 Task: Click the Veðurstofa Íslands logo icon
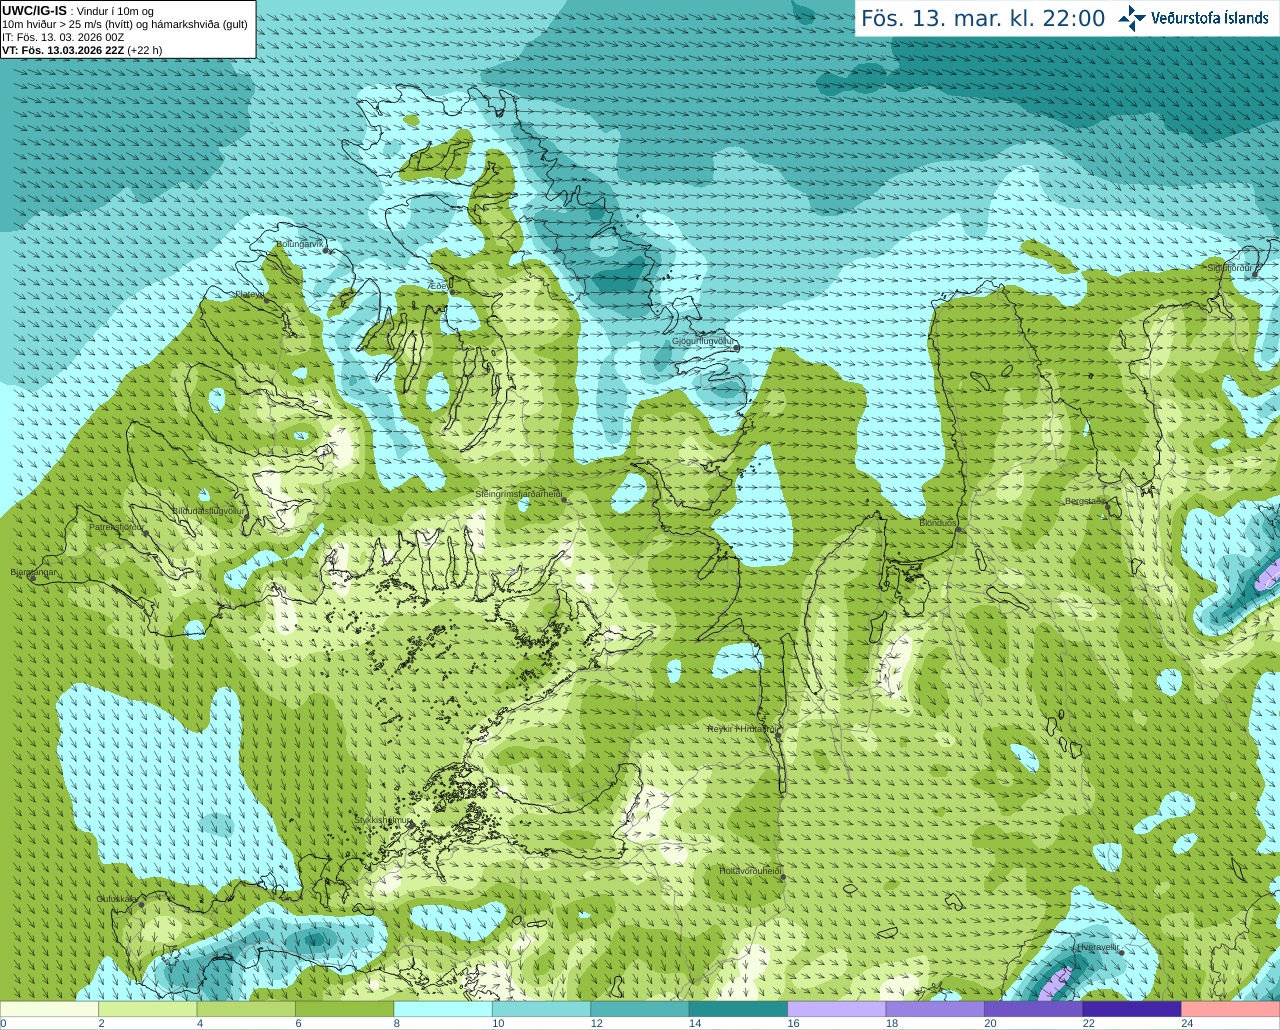1131,18
